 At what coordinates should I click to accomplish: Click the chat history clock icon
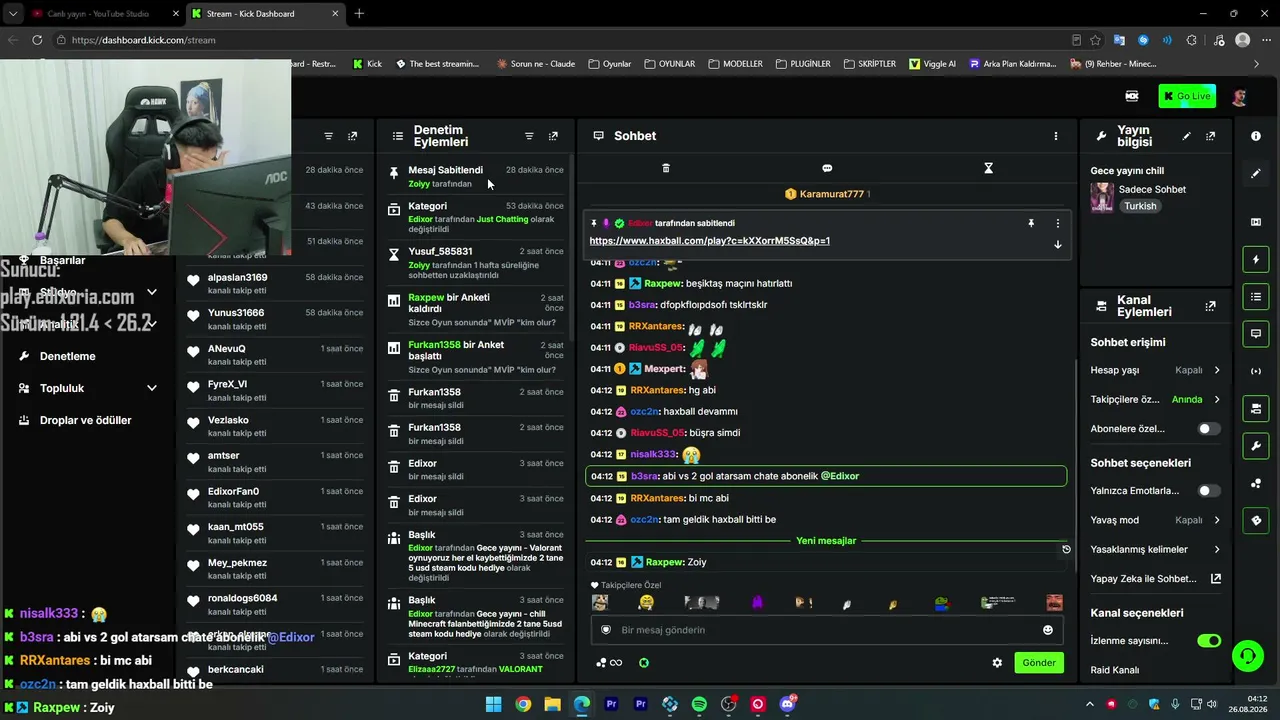tap(1066, 549)
